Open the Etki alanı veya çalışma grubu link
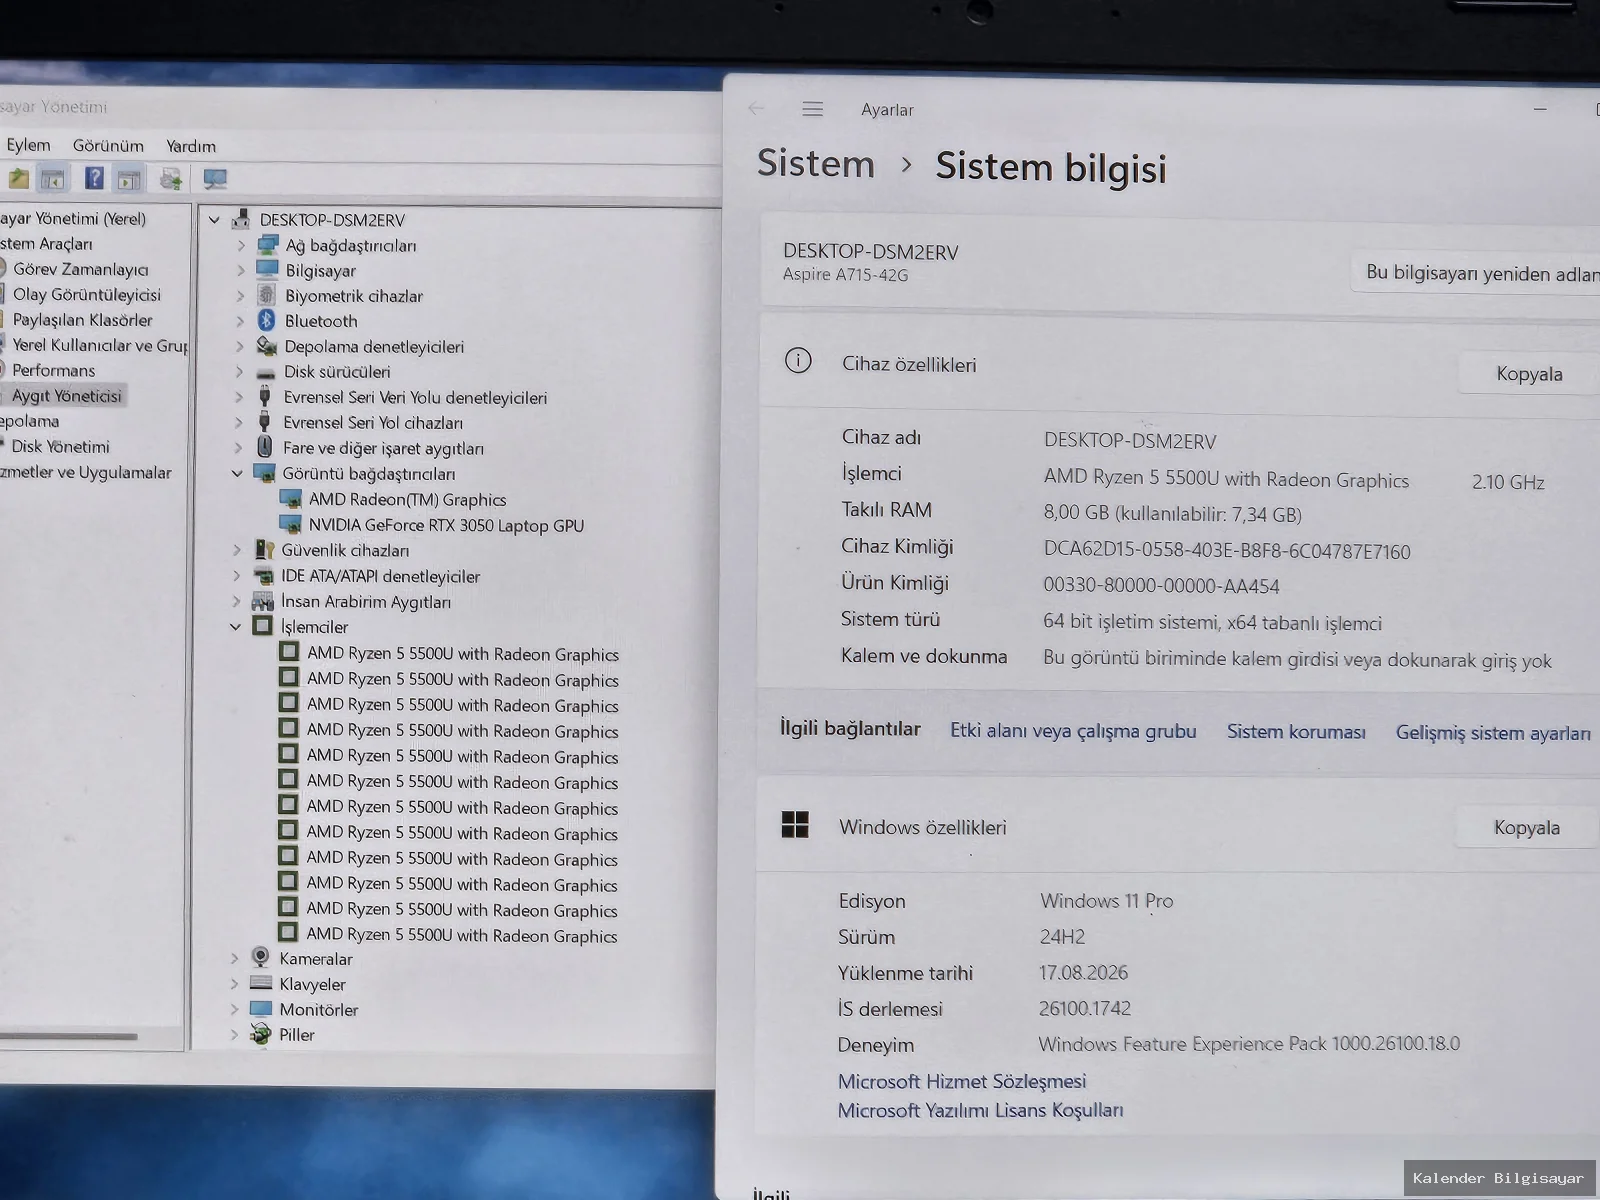1600x1200 pixels. tap(1073, 731)
